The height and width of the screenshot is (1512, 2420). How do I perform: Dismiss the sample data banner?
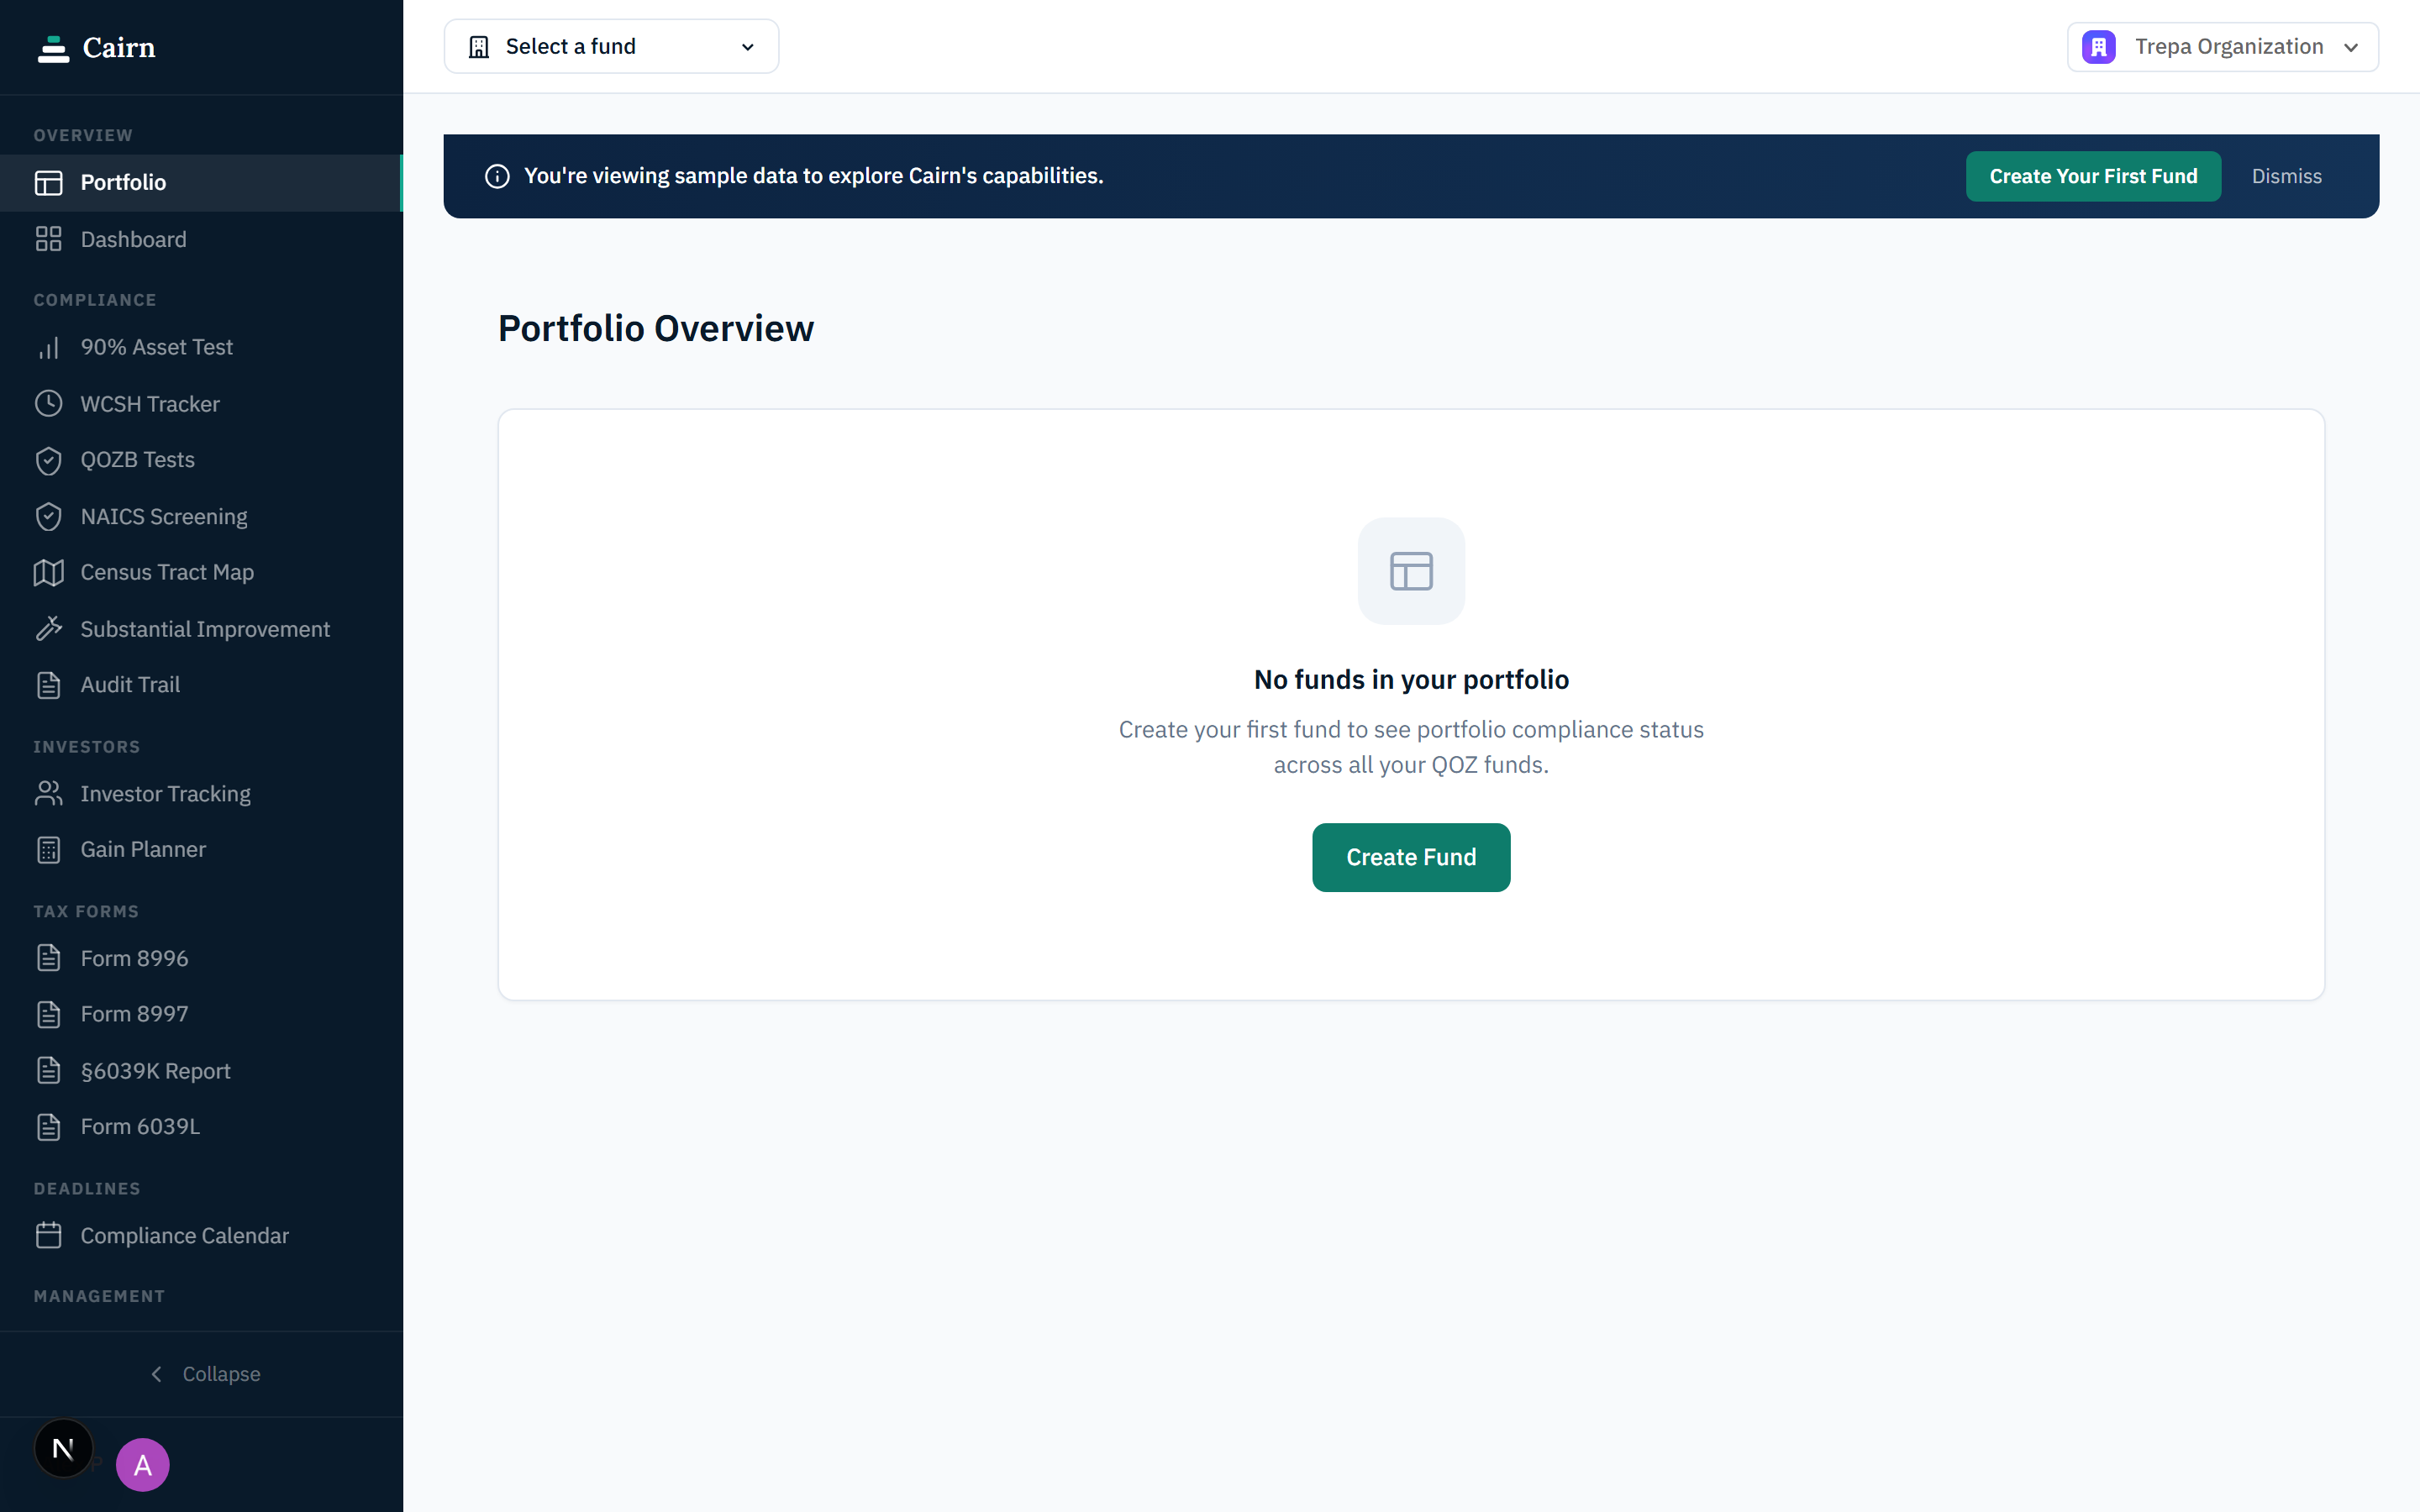(2286, 176)
